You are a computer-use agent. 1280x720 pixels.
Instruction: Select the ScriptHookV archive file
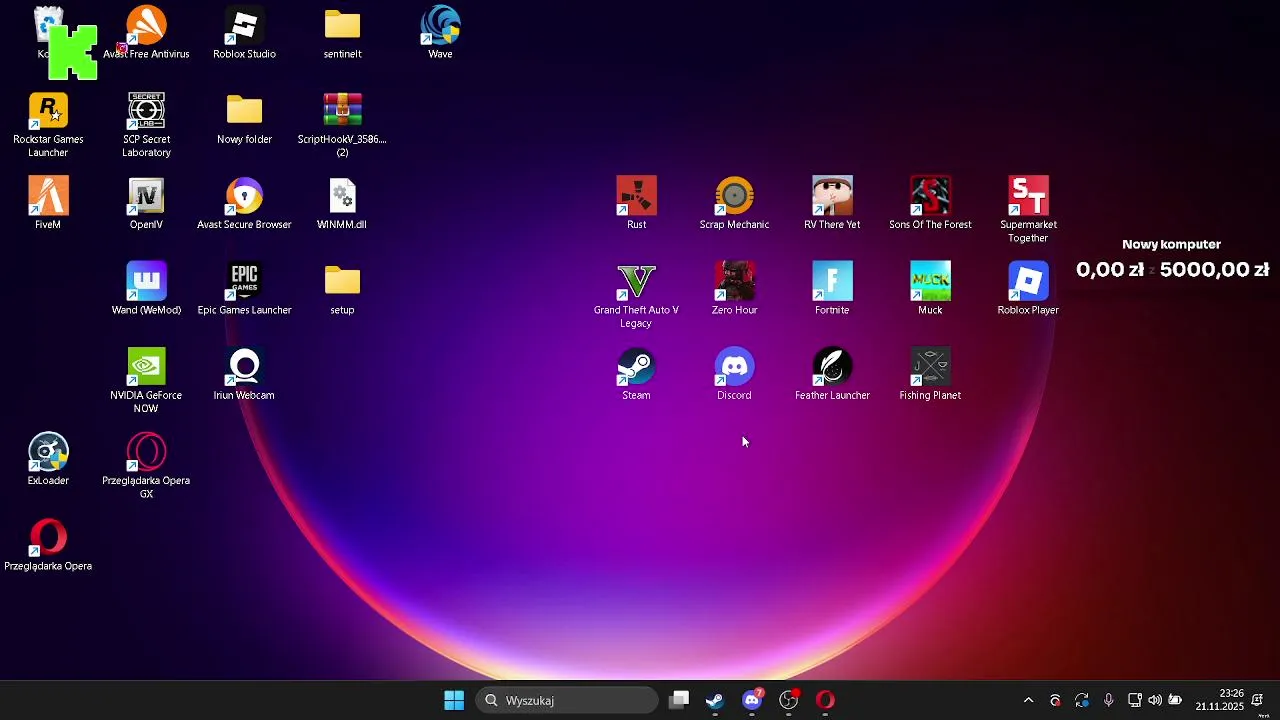click(342, 125)
